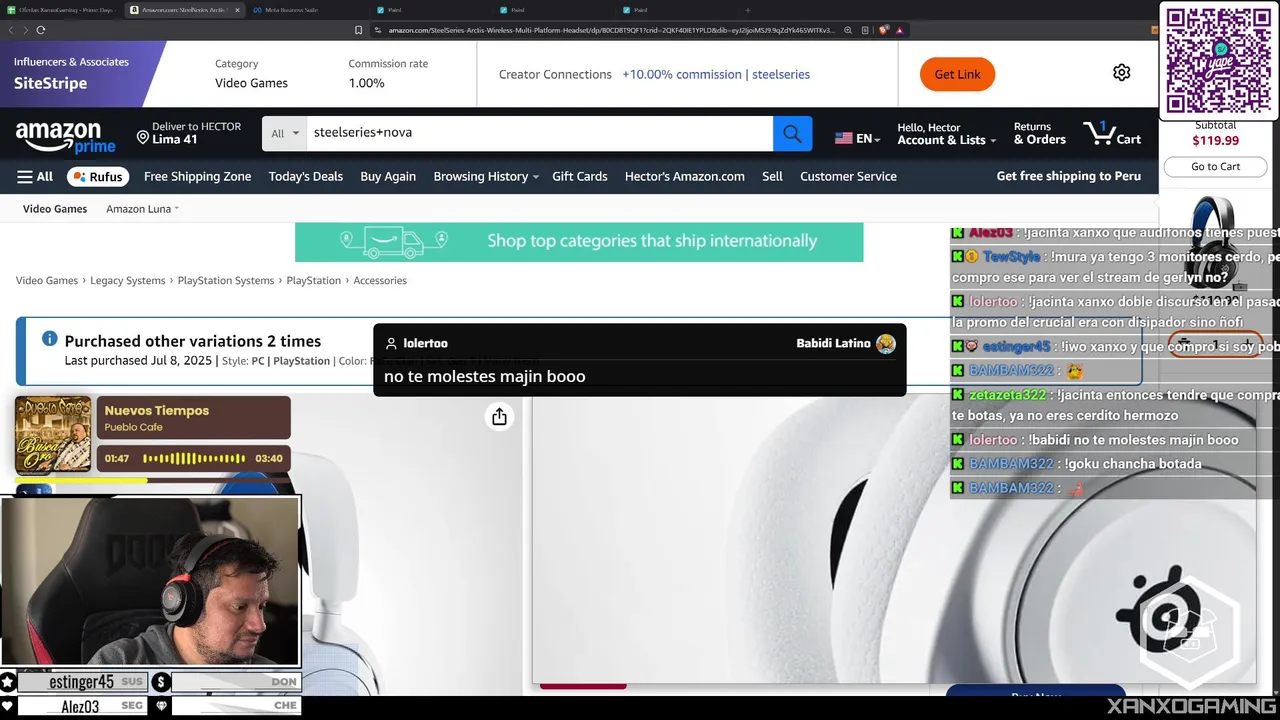Open the SiteStripe settings gear

point(1121,73)
